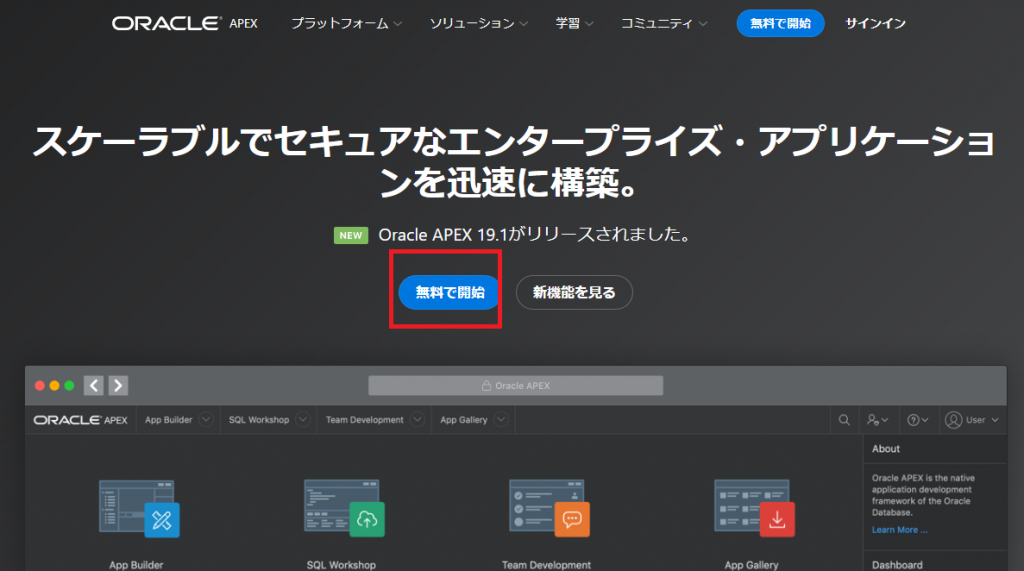Click the SQL Workshop label under its icon
1024x571 pixels.
click(341, 565)
